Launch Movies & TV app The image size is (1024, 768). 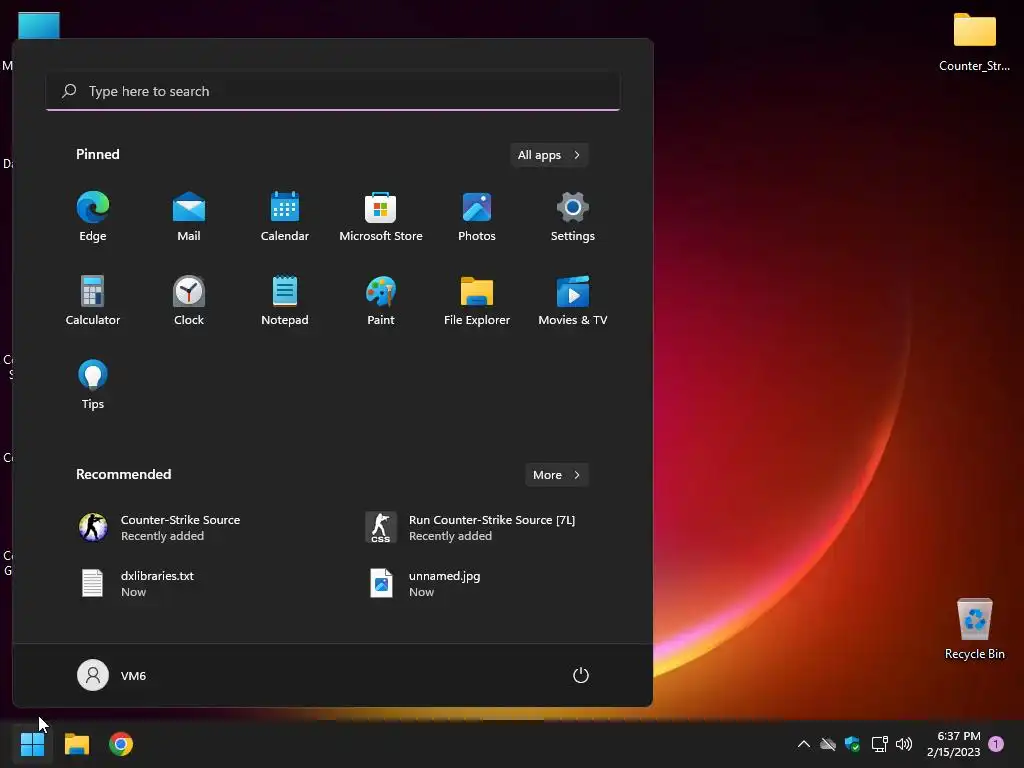(573, 301)
